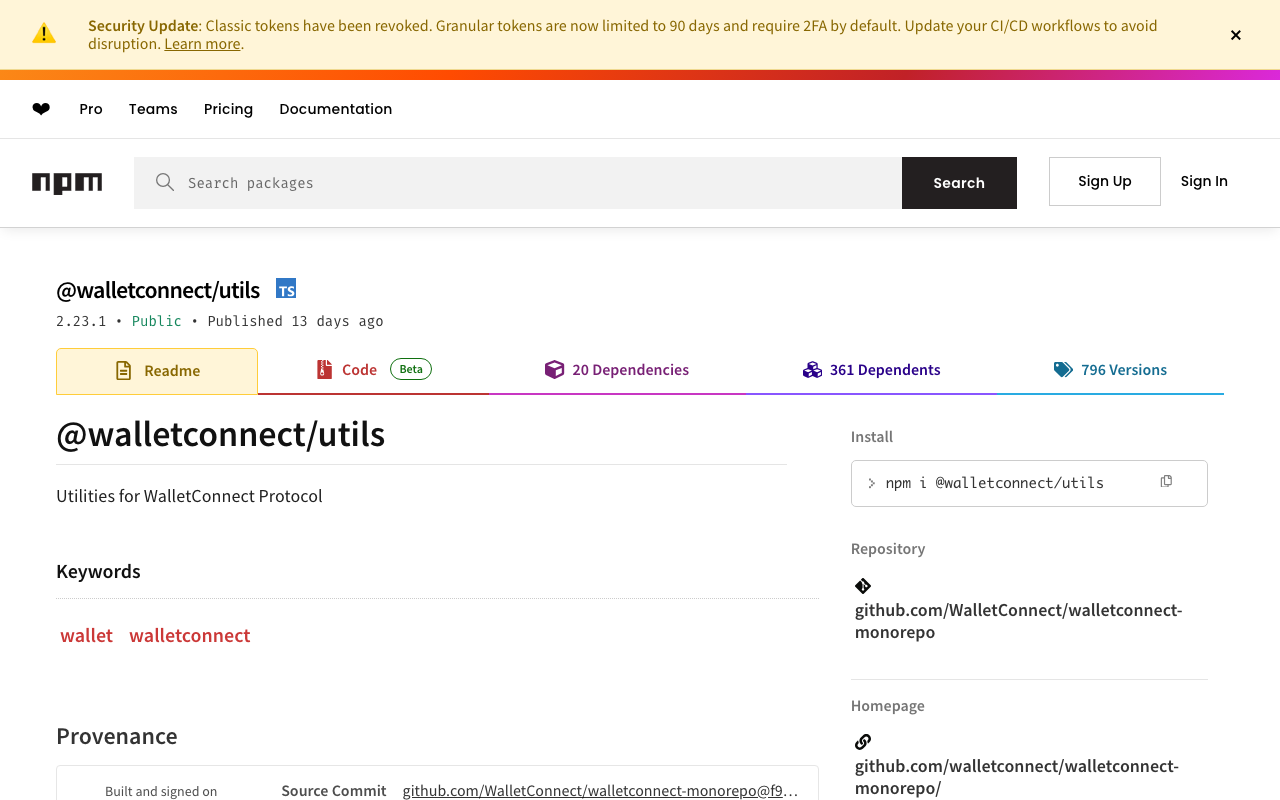Click the npm logo
The image size is (1280, 800).
coord(67,183)
